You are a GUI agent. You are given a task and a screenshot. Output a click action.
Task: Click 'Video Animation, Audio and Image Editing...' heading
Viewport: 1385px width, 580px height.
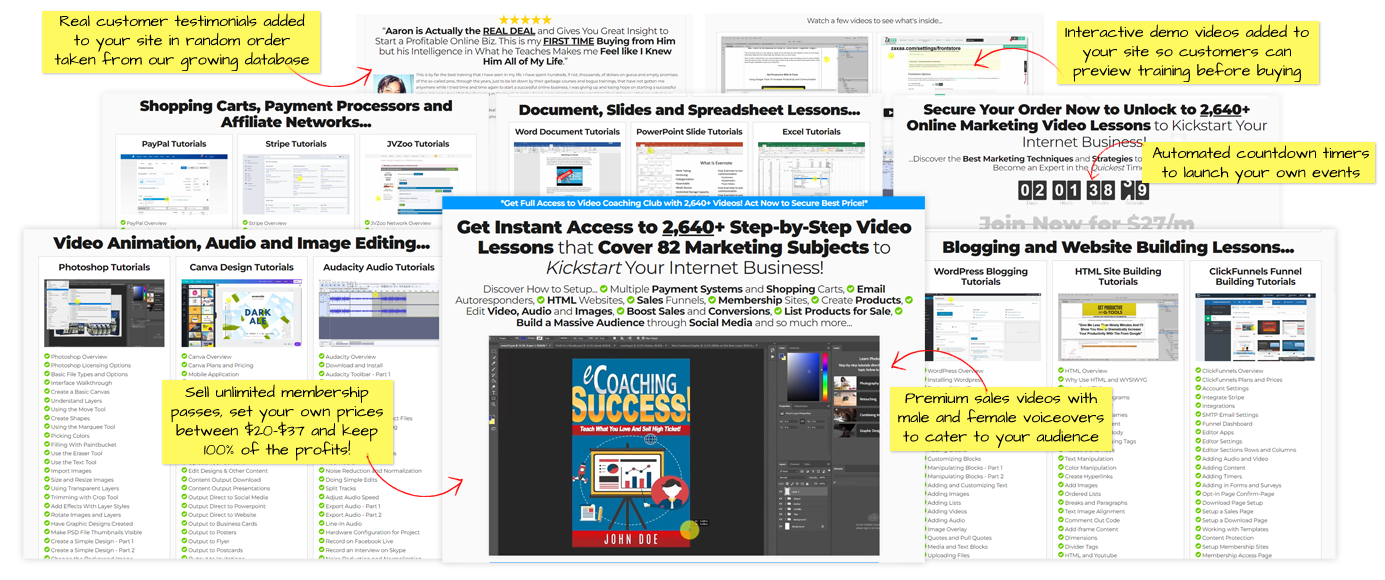[240, 242]
